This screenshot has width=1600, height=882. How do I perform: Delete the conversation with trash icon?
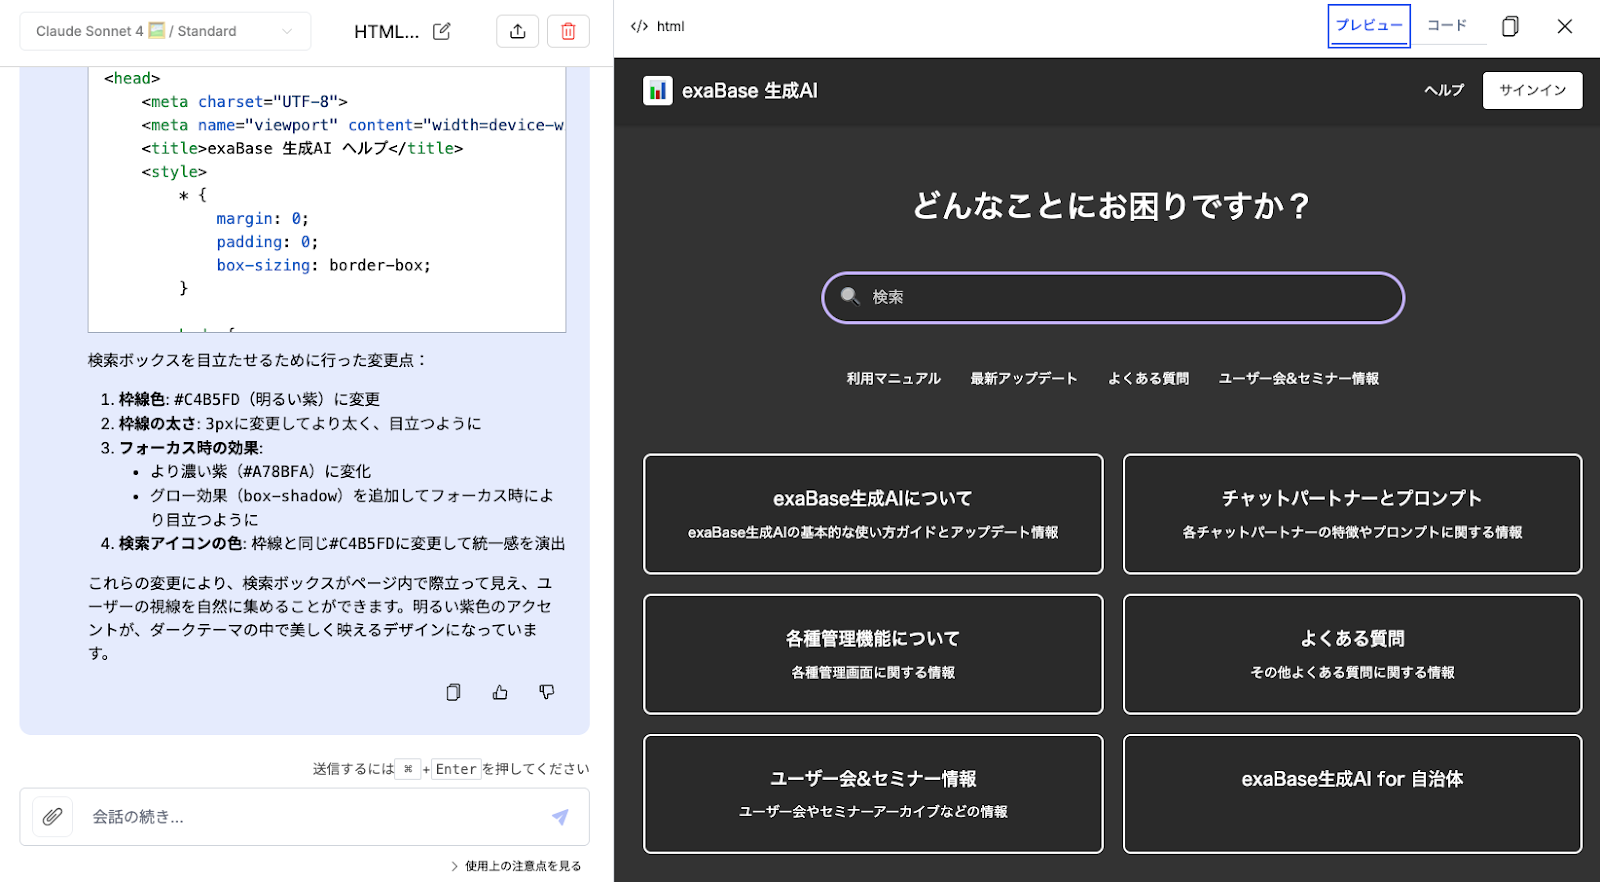click(568, 31)
